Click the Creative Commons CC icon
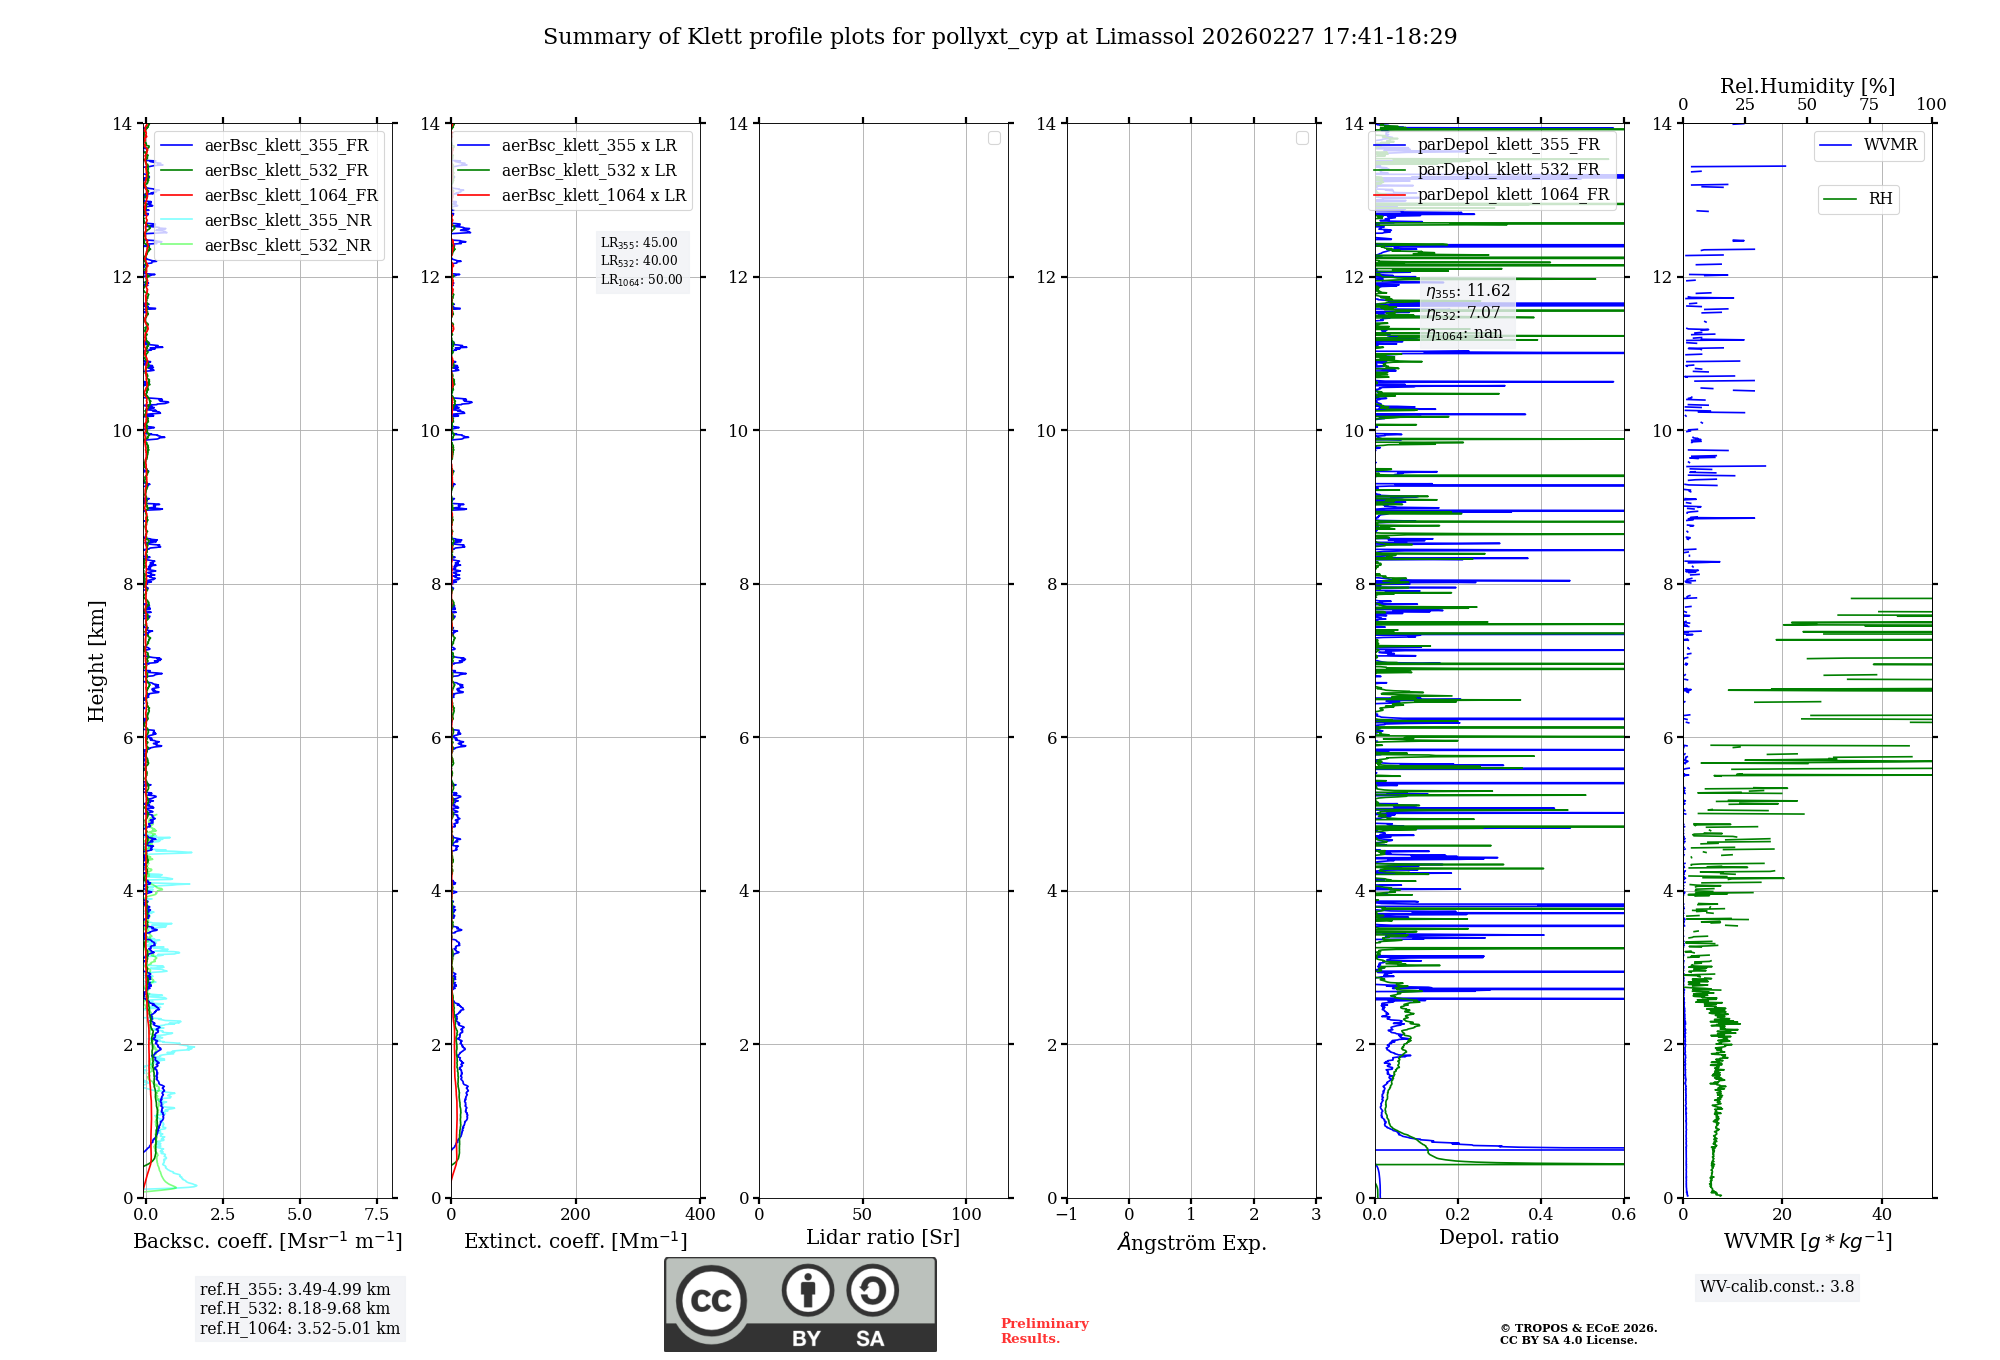 pyautogui.click(x=711, y=1300)
